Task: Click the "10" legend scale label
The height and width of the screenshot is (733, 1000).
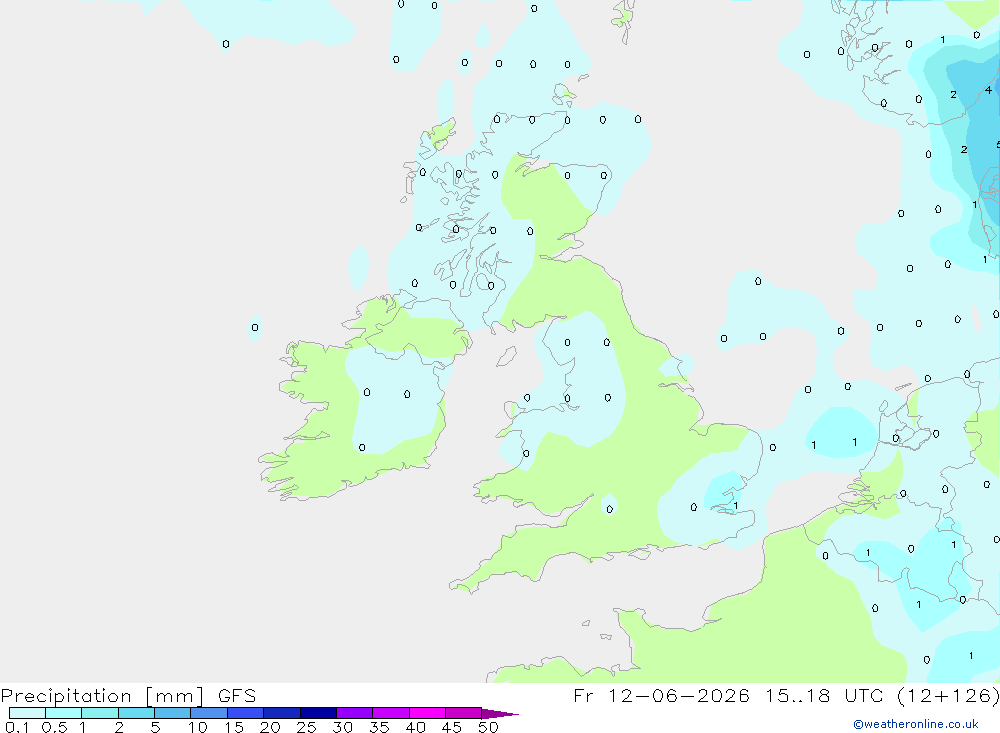Action: 198,727
